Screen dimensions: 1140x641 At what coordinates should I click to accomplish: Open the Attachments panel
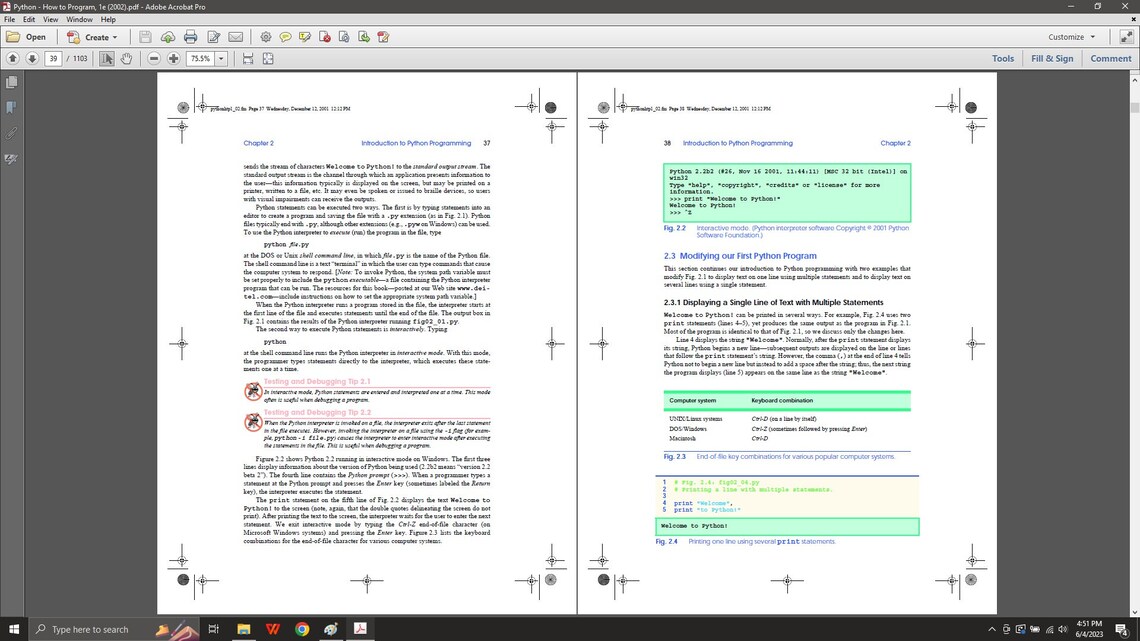(x=12, y=133)
